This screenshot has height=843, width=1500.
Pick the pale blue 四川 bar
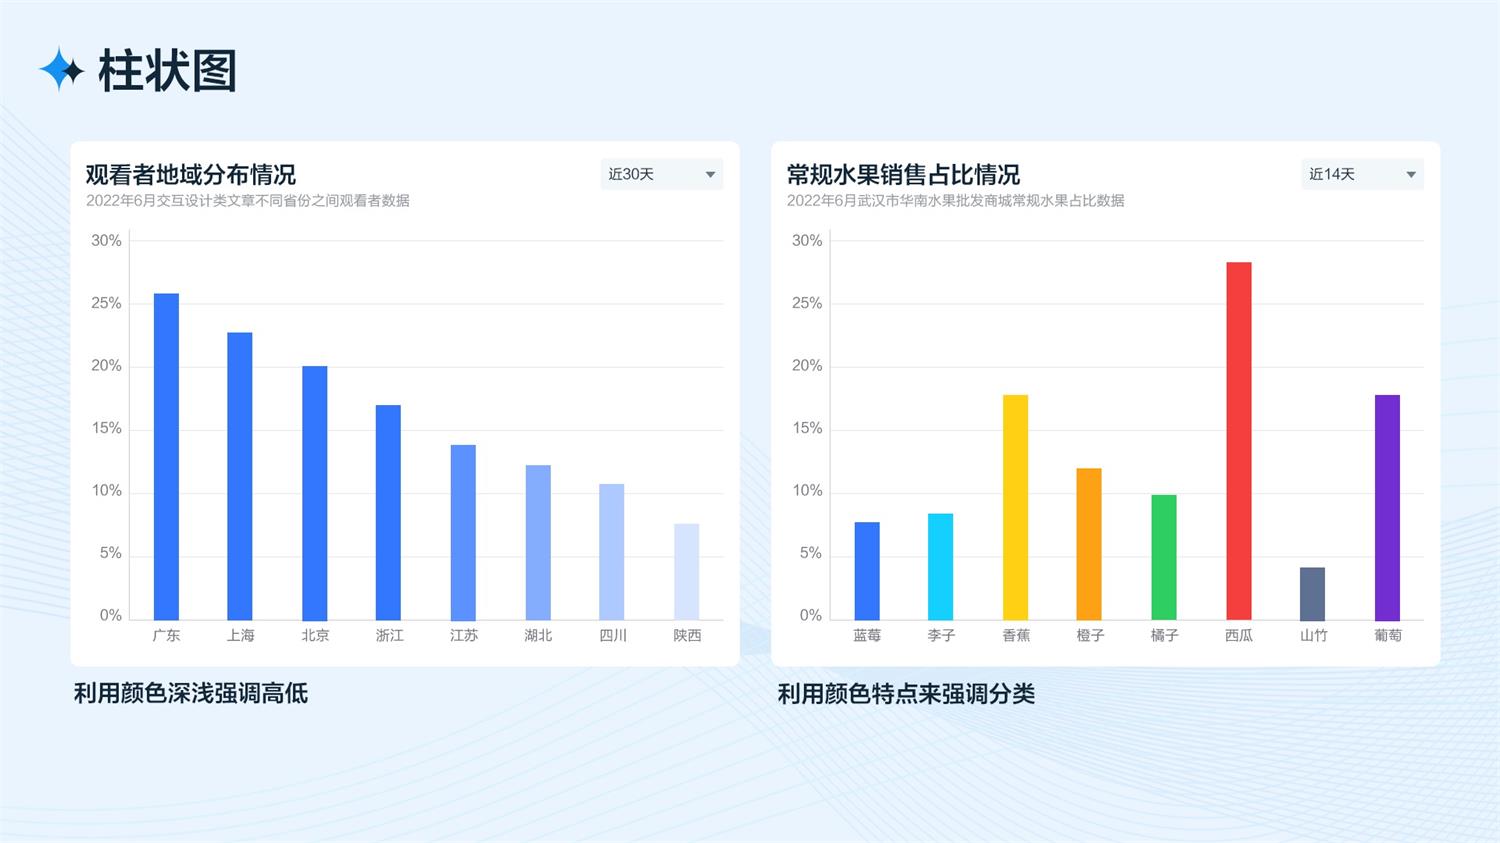[x=612, y=552]
